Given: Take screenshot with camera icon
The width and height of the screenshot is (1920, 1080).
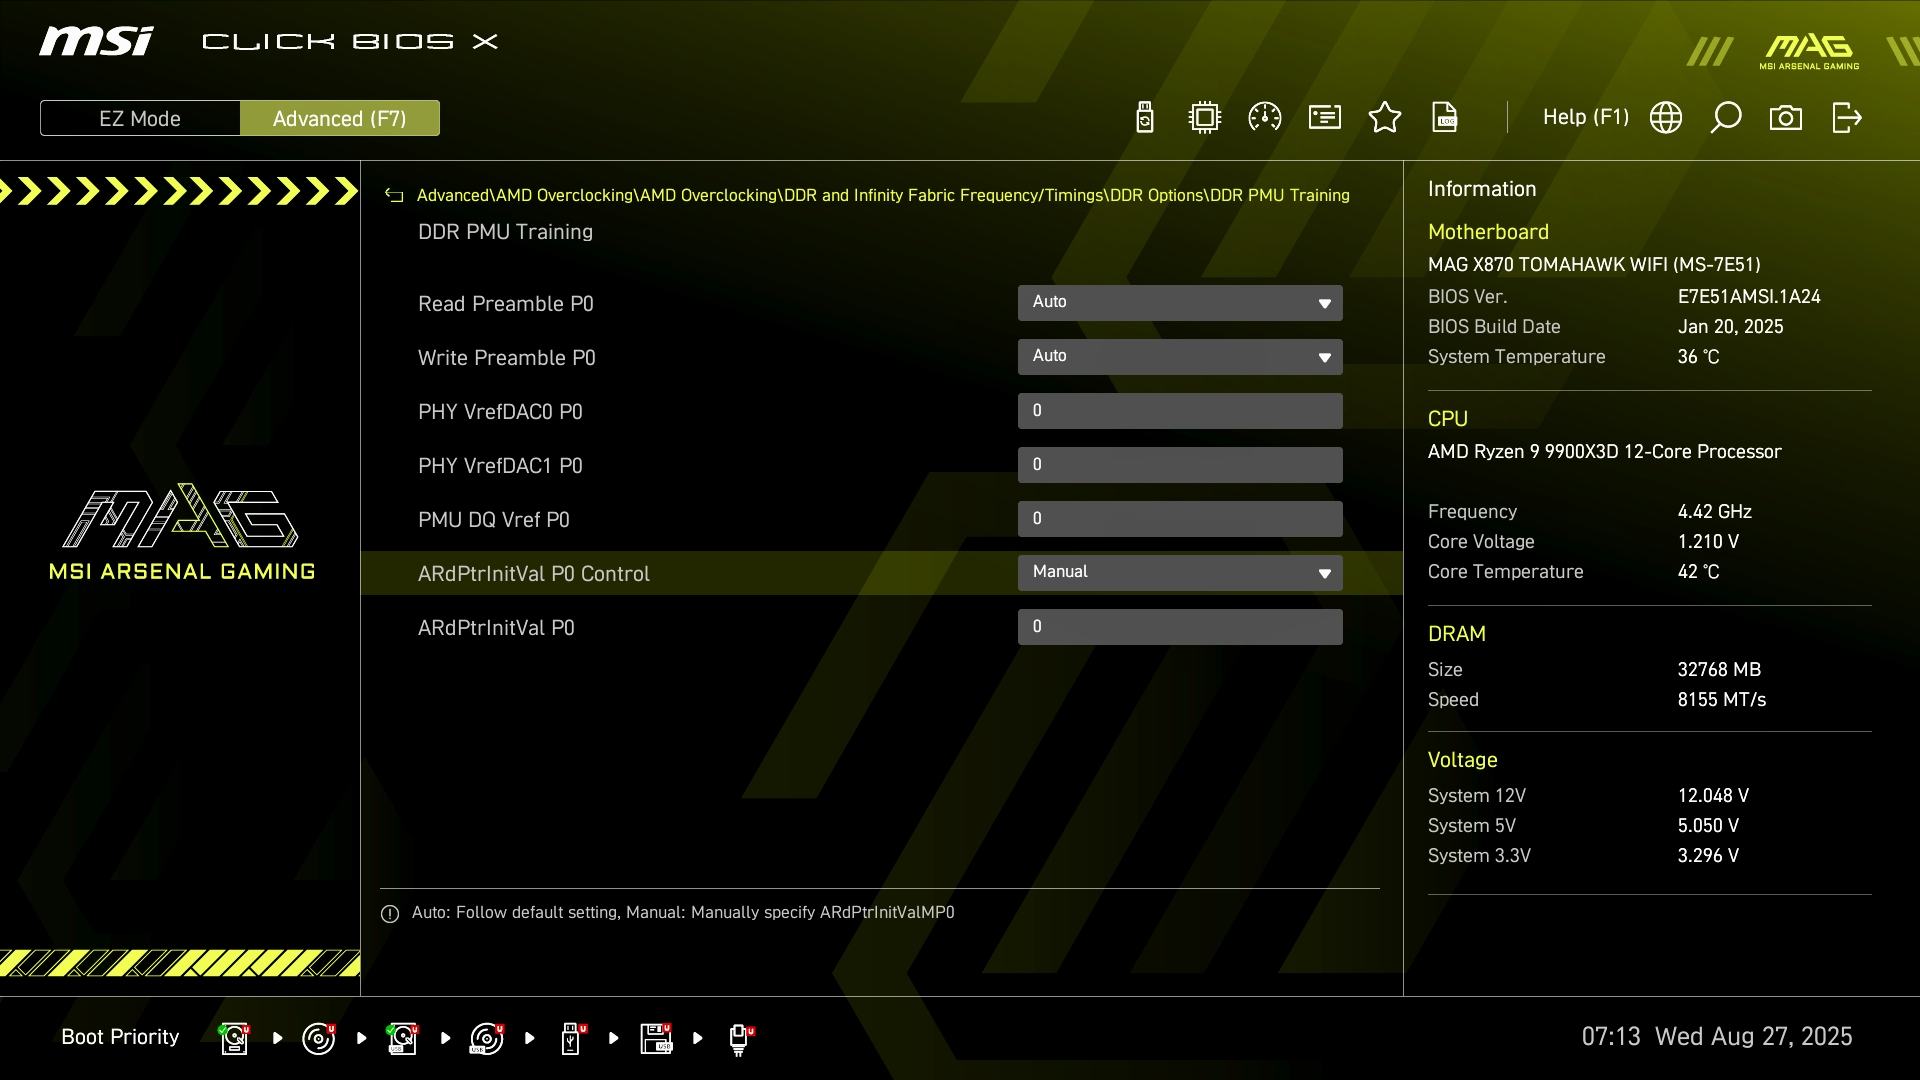Looking at the screenshot, I should pos(1786,118).
